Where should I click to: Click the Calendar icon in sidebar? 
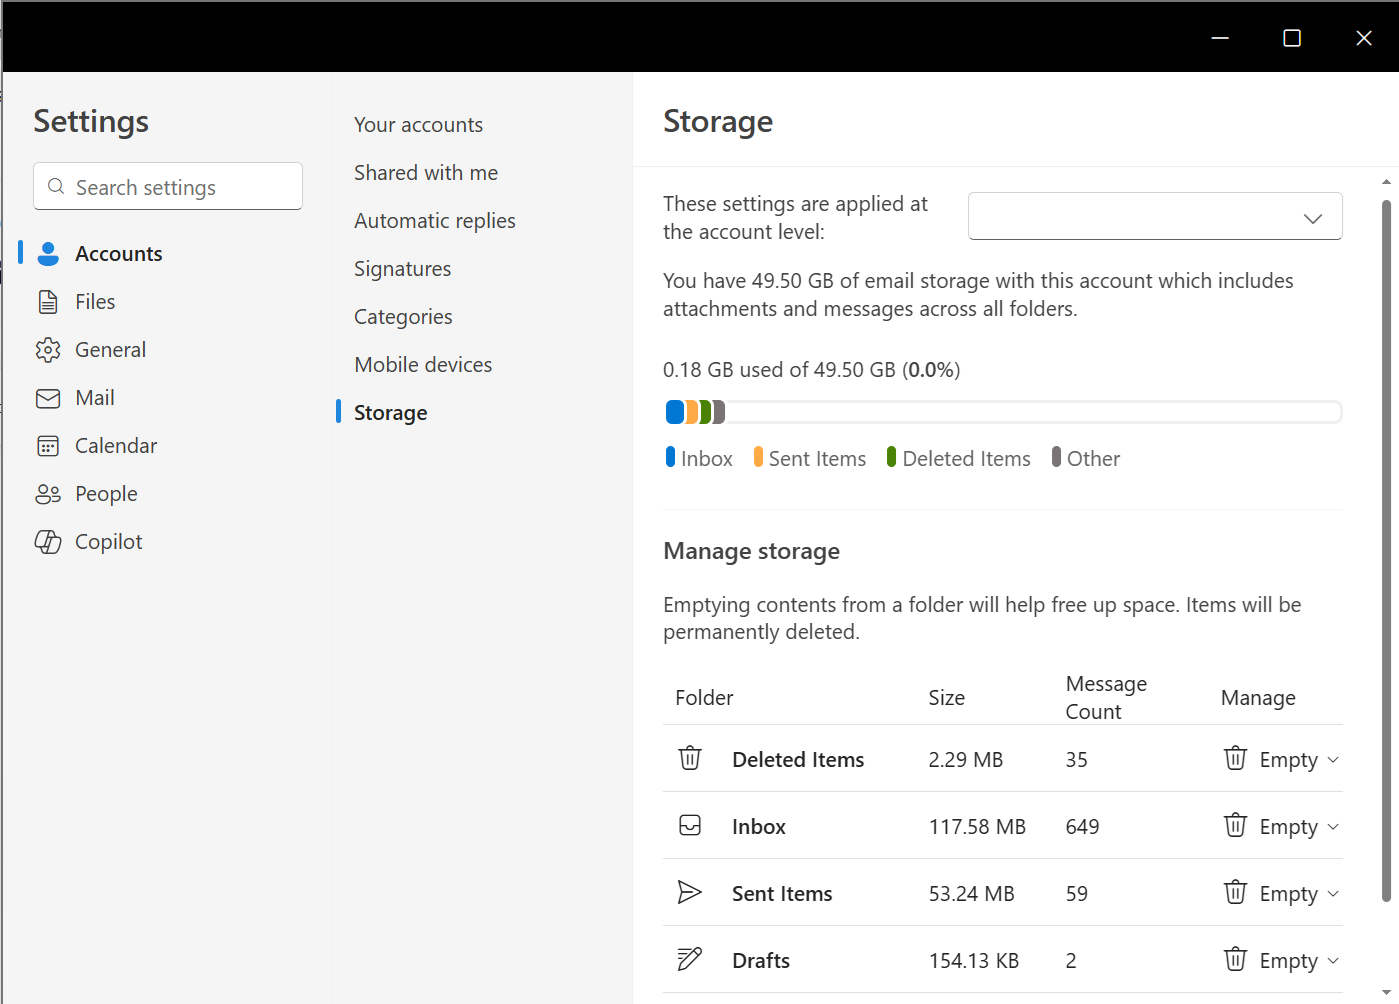click(48, 446)
